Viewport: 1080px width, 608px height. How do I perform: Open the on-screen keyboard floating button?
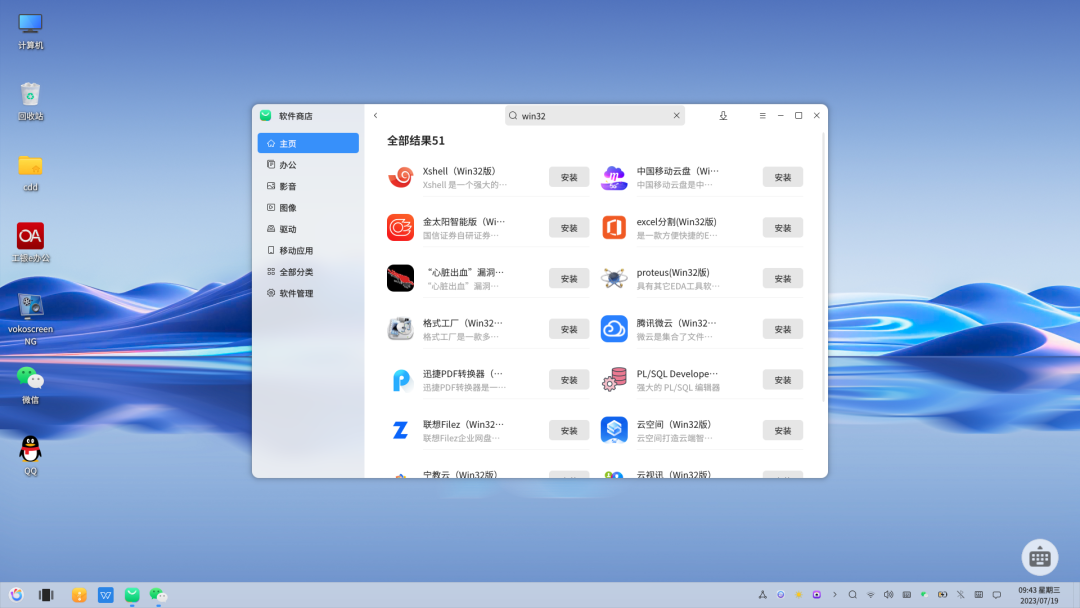[x=1039, y=557]
